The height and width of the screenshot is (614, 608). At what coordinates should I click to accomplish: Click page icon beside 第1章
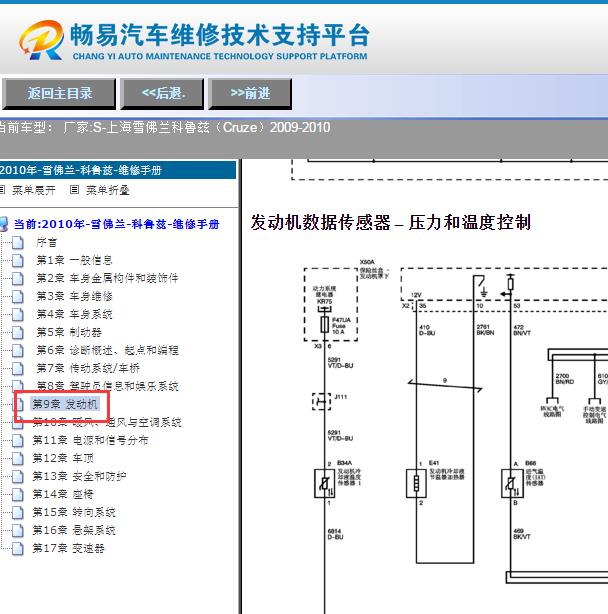click(18, 261)
